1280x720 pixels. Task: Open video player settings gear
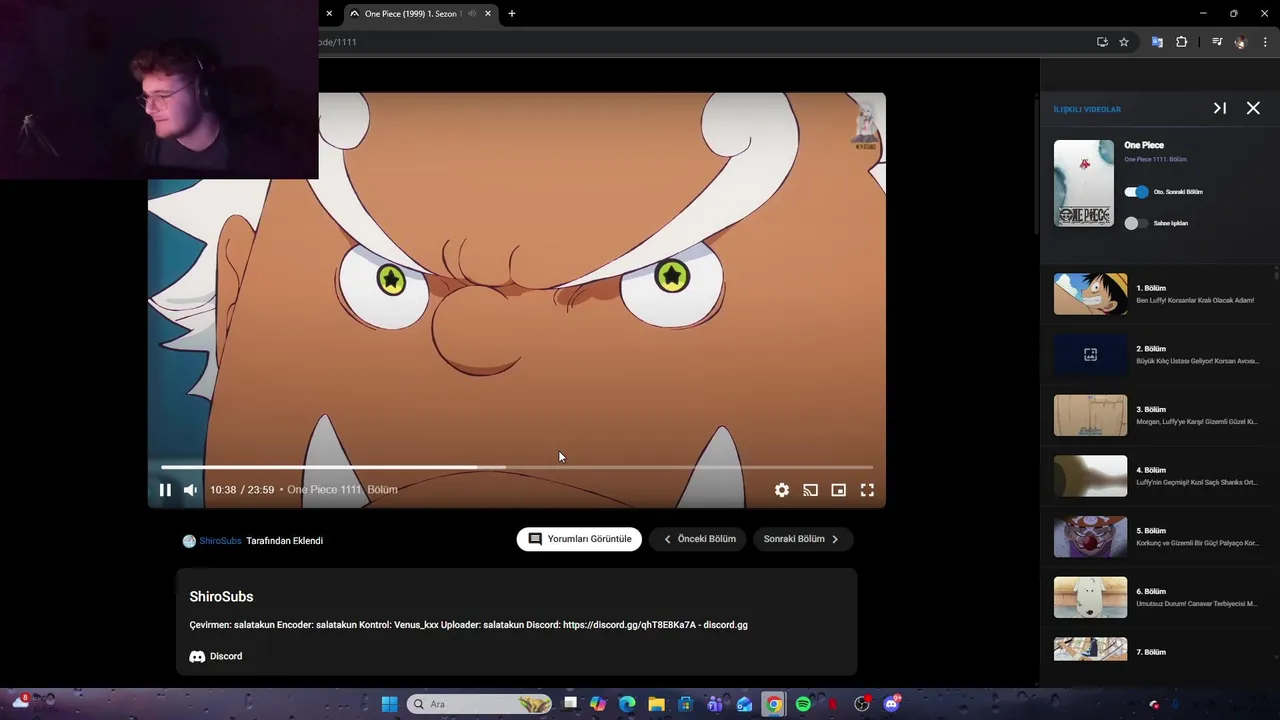782,490
